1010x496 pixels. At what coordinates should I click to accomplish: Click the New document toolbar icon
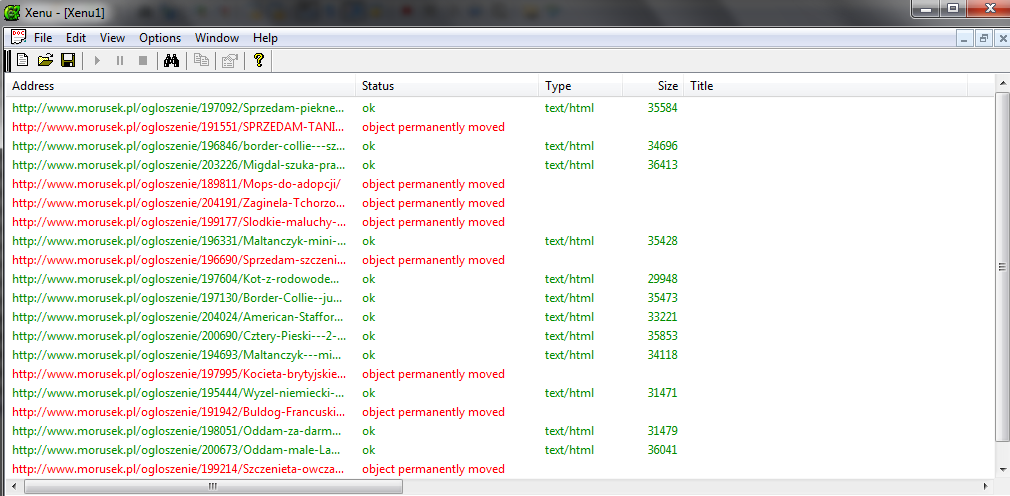[x=23, y=61]
